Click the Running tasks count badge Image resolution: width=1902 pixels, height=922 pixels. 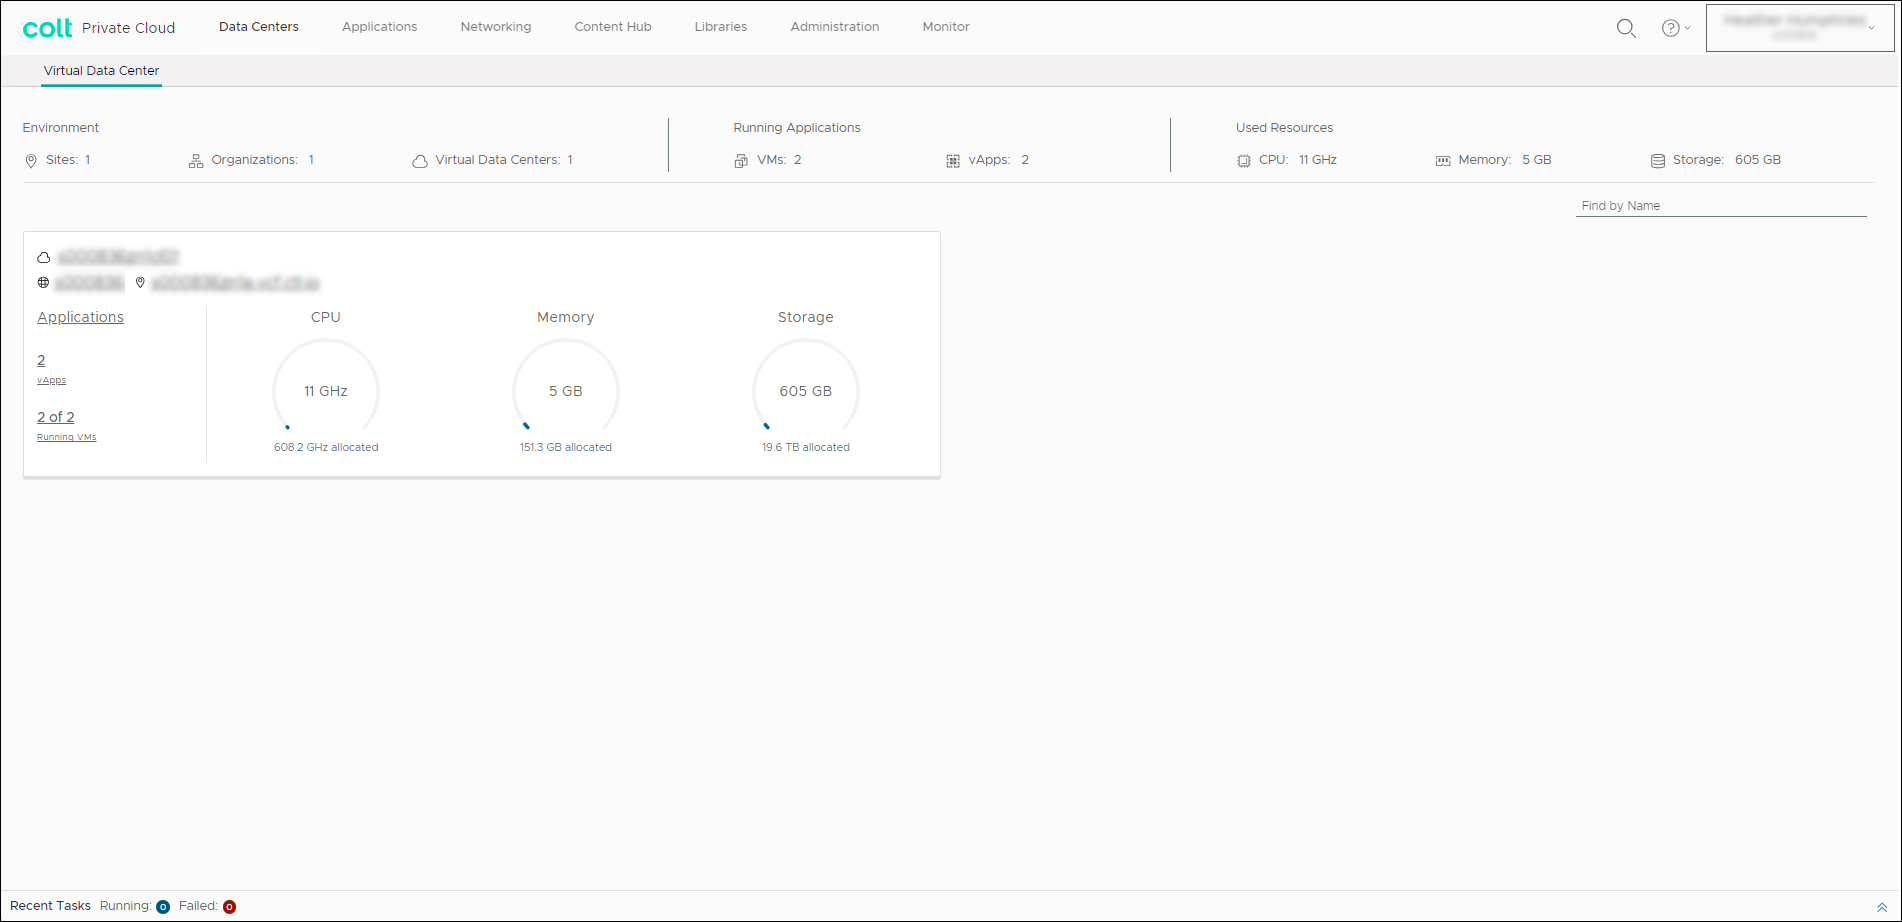(x=163, y=907)
